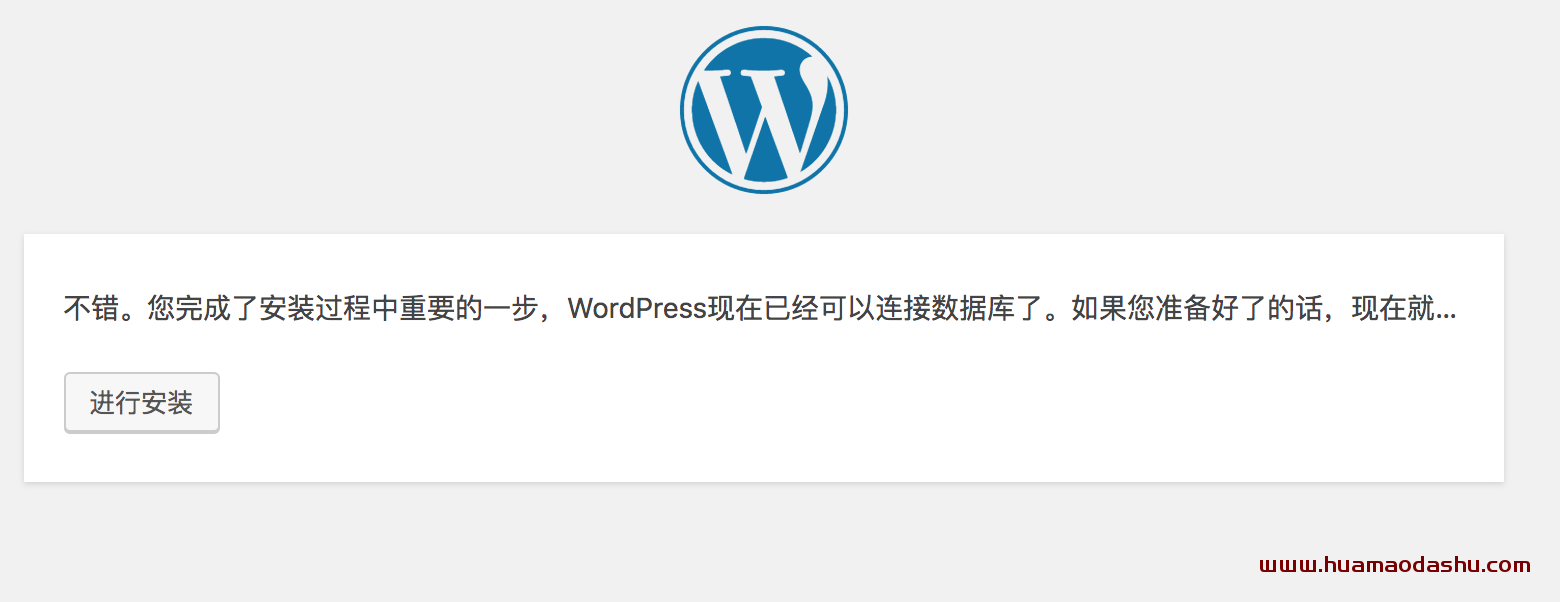The height and width of the screenshot is (602, 1560).
Task: Click the WordPress logo at top
Action: click(764, 110)
